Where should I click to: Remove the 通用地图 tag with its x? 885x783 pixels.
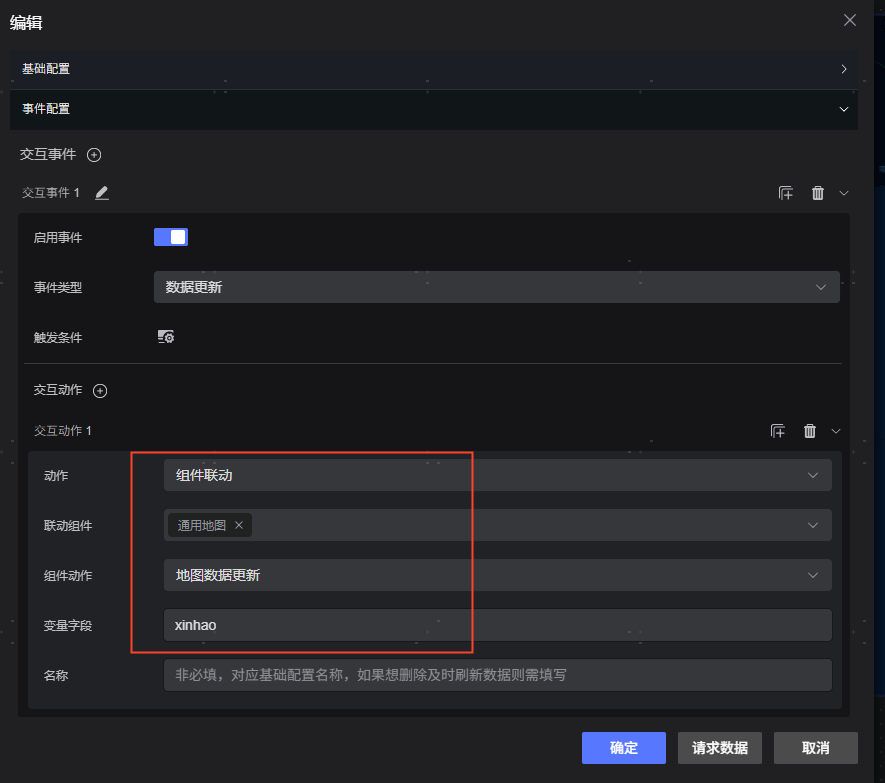coord(239,525)
